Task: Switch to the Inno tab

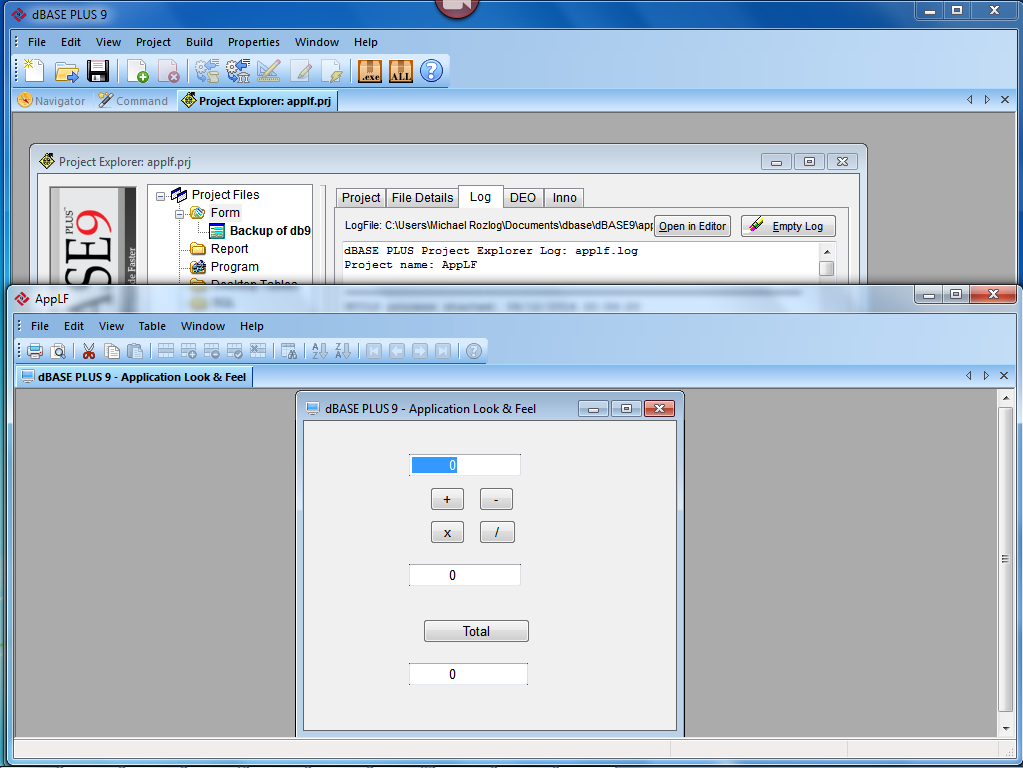Action: click(x=564, y=198)
